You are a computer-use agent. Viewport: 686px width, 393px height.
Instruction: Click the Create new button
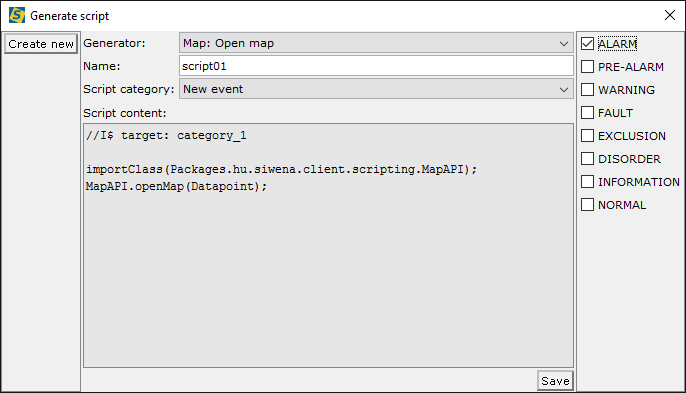(x=41, y=44)
